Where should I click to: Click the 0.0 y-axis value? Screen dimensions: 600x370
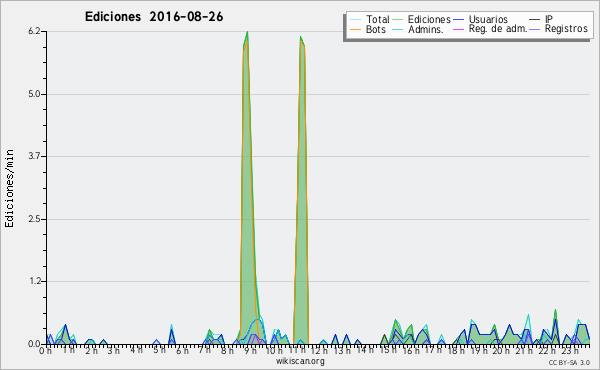[34, 344]
